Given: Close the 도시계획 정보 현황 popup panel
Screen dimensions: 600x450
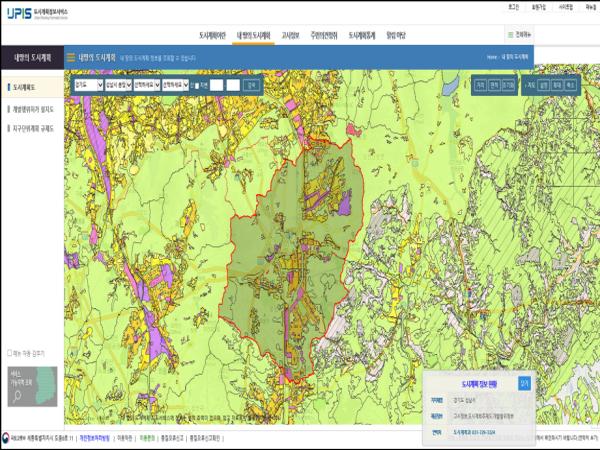Looking at the screenshot, I should click(x=524, y=382).
